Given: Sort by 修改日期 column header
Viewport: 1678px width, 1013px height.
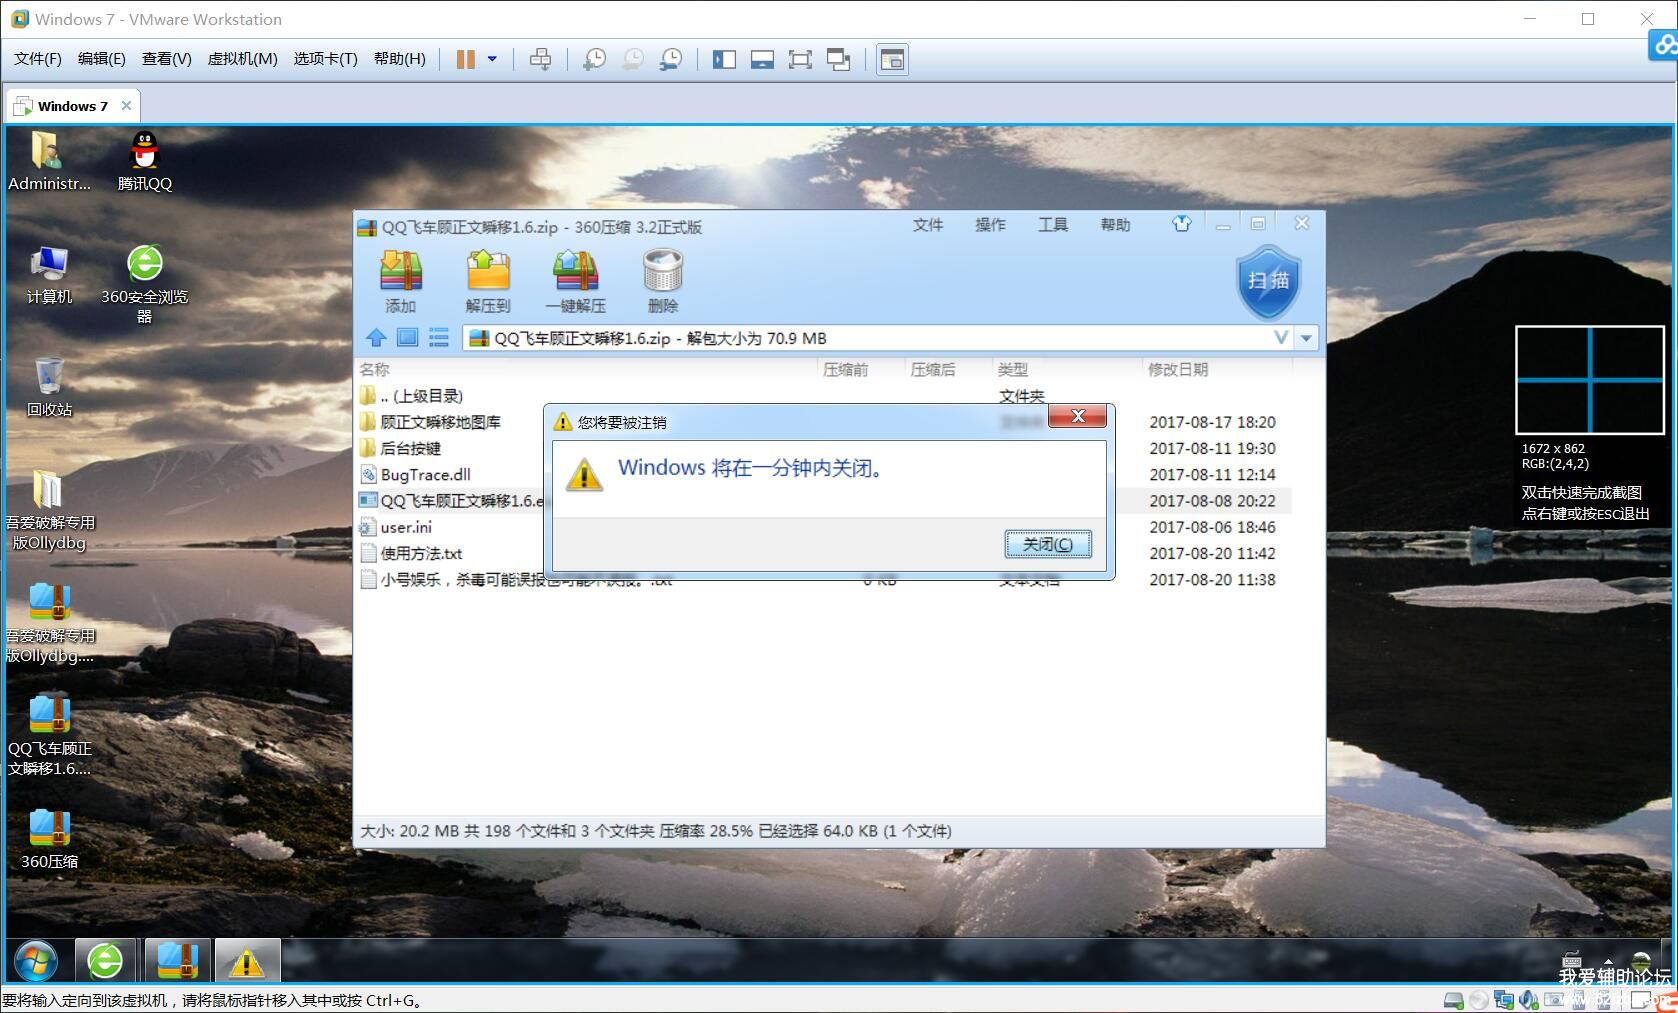Looking at the screenshot, I should pyautogui.click(x=1217, y=369).
